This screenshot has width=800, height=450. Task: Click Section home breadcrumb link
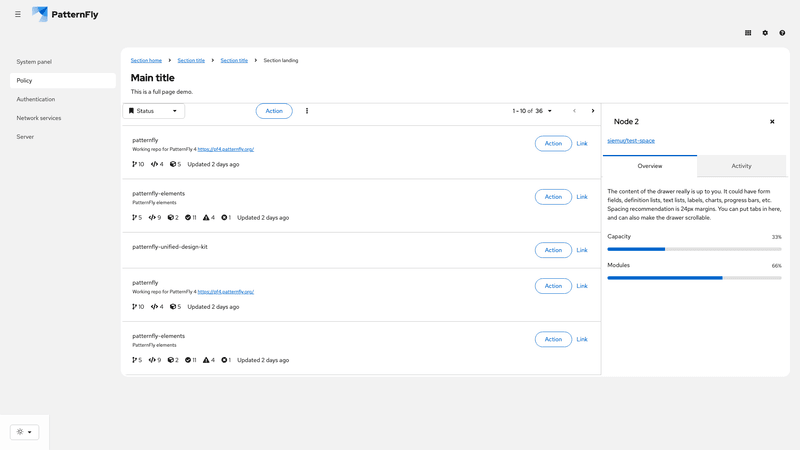tap(146, 60)
